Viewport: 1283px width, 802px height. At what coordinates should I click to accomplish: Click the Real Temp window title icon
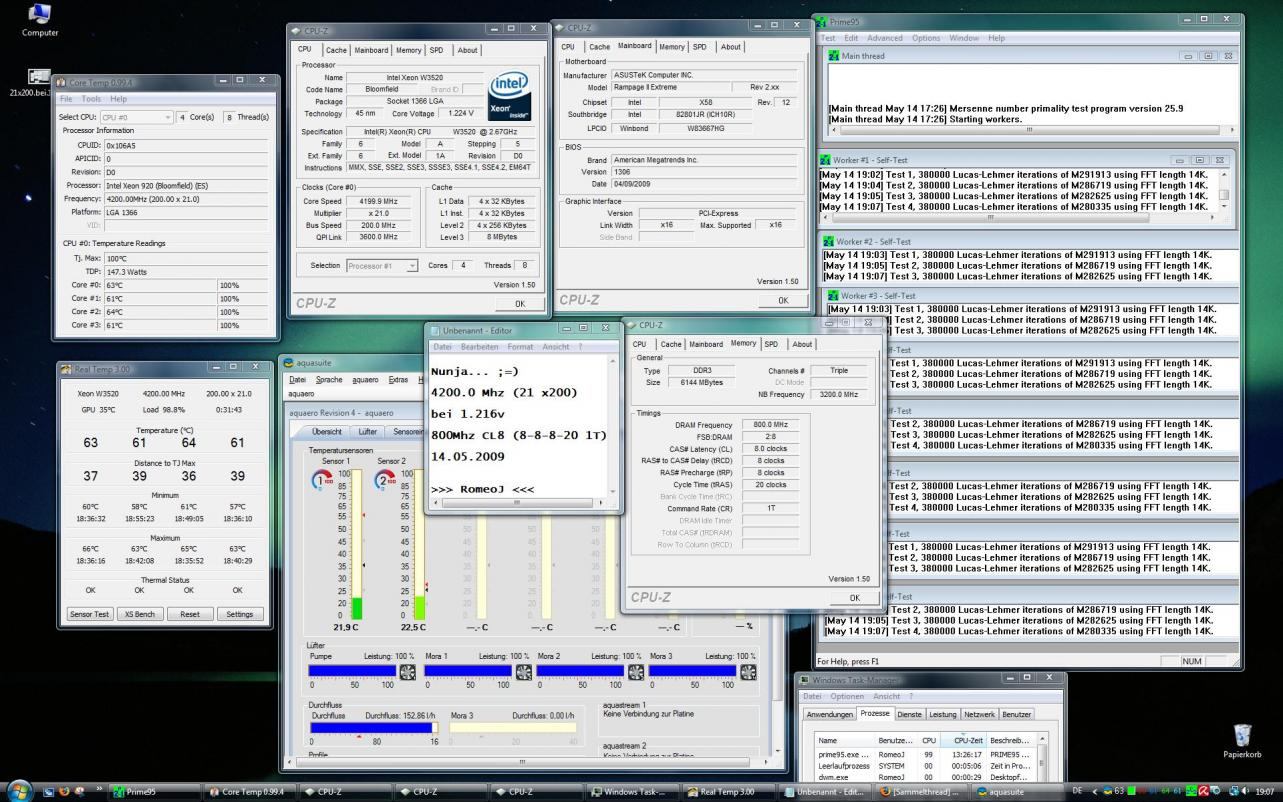click(67, 370)
